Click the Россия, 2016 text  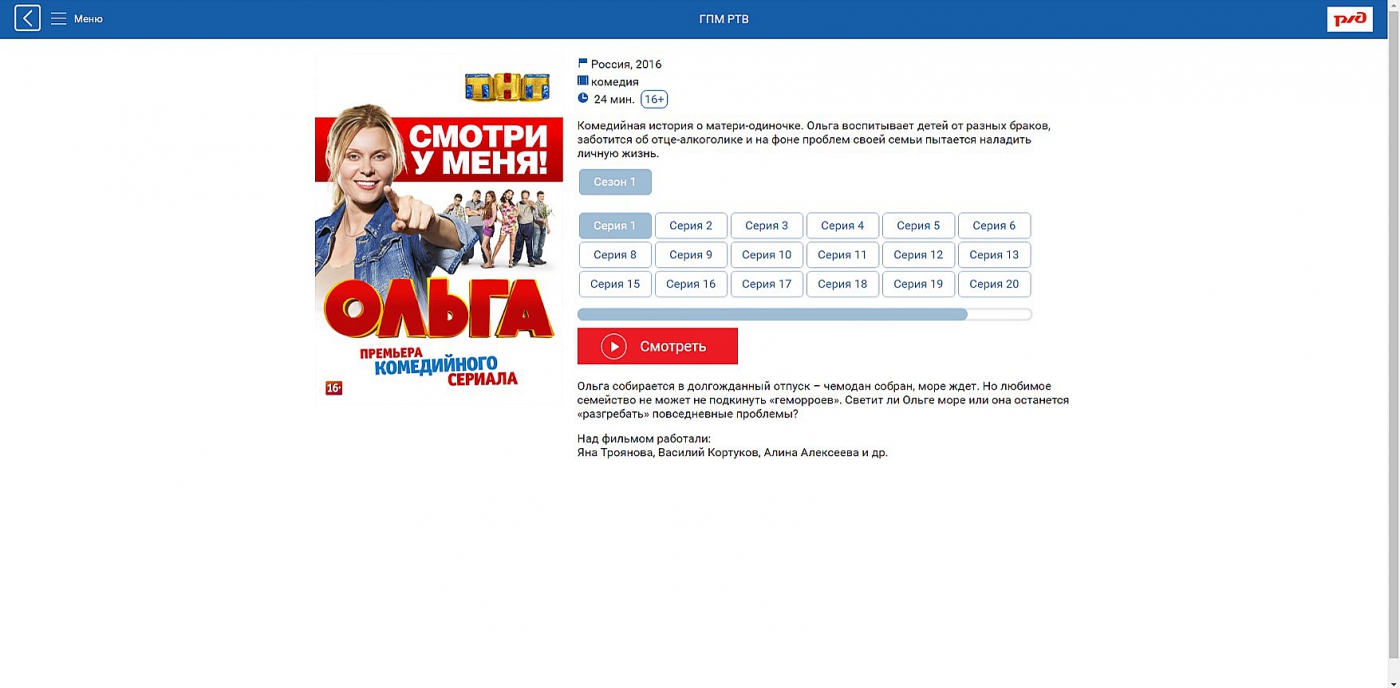tap(626, 64)
